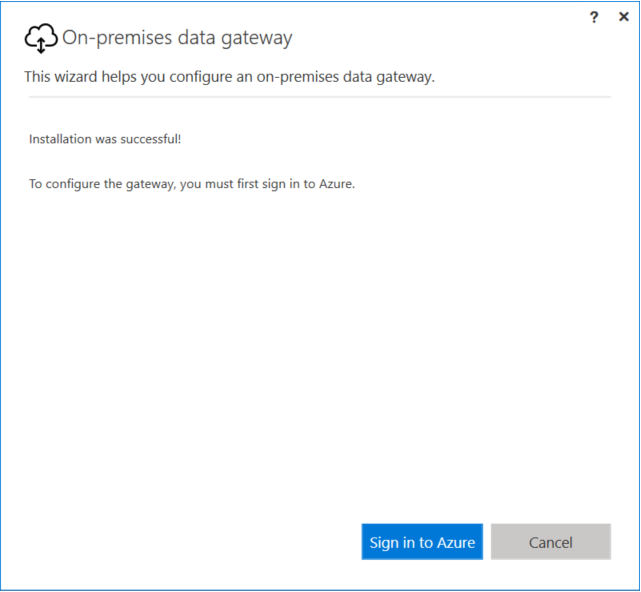This screenshot has height=592, width=641.
Task: Click the word "Azure" in the instruction line
Action: pos(337,184)
